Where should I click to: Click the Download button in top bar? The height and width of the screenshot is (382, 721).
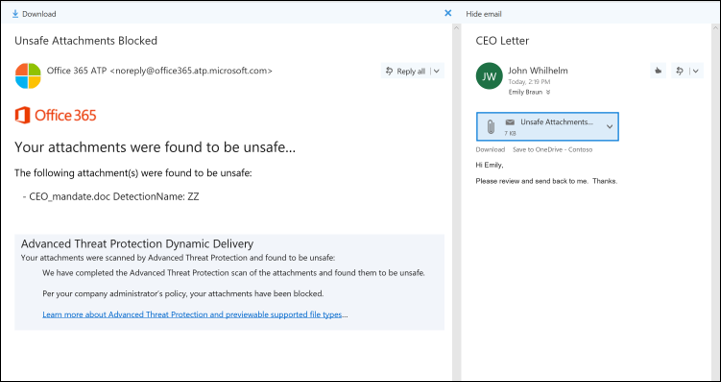pos(34,14)
